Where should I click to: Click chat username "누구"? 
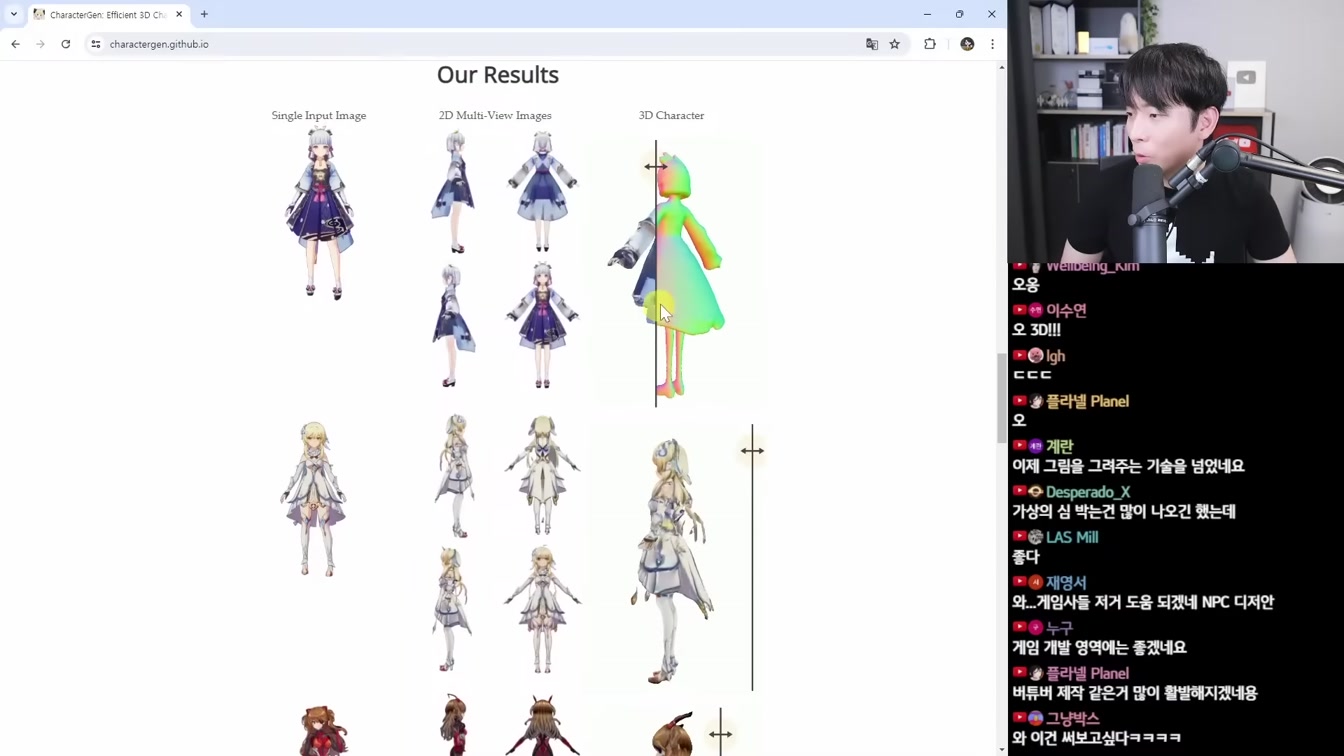click(x=1059, y=628)
